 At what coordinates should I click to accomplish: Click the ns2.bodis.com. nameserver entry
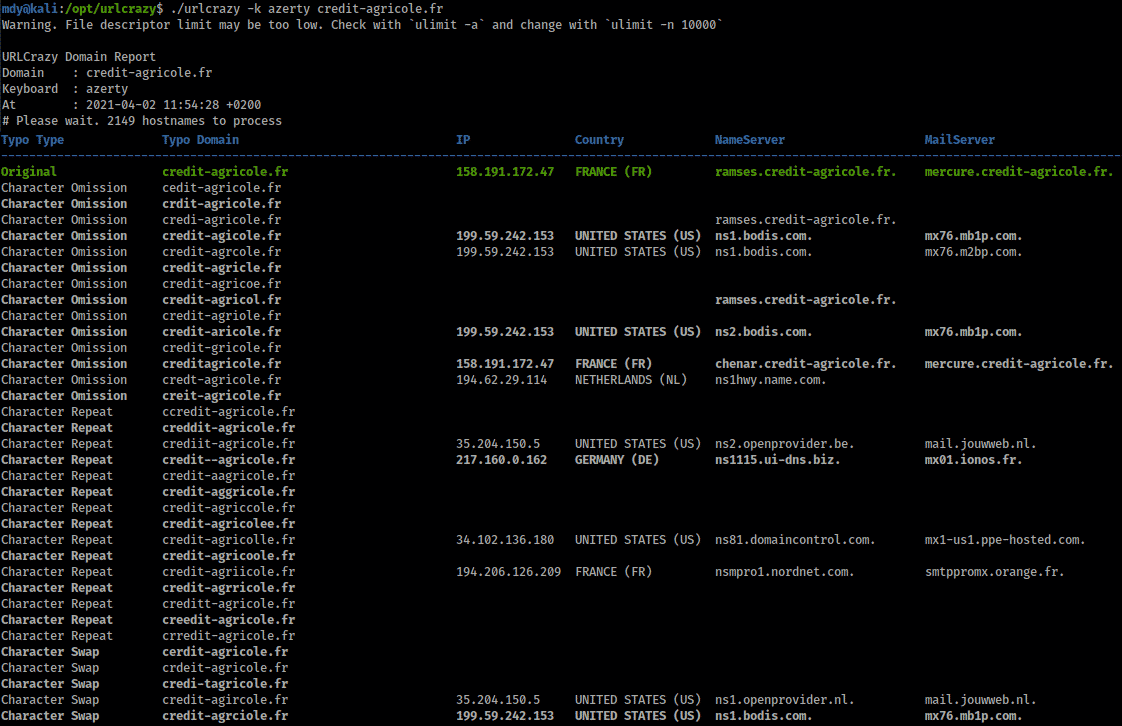click(763, 332)
